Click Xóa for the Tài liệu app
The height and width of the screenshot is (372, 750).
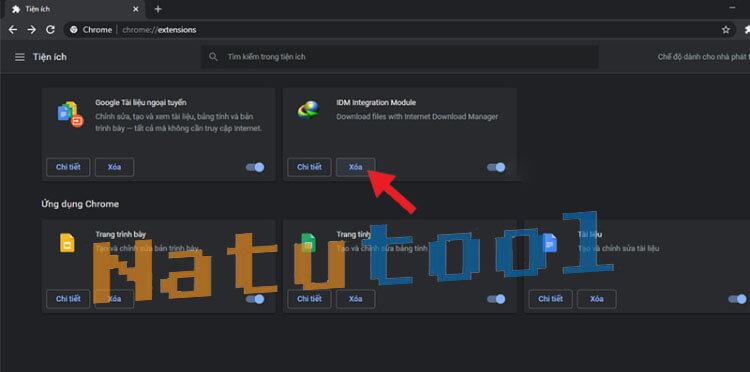(596, 299)
